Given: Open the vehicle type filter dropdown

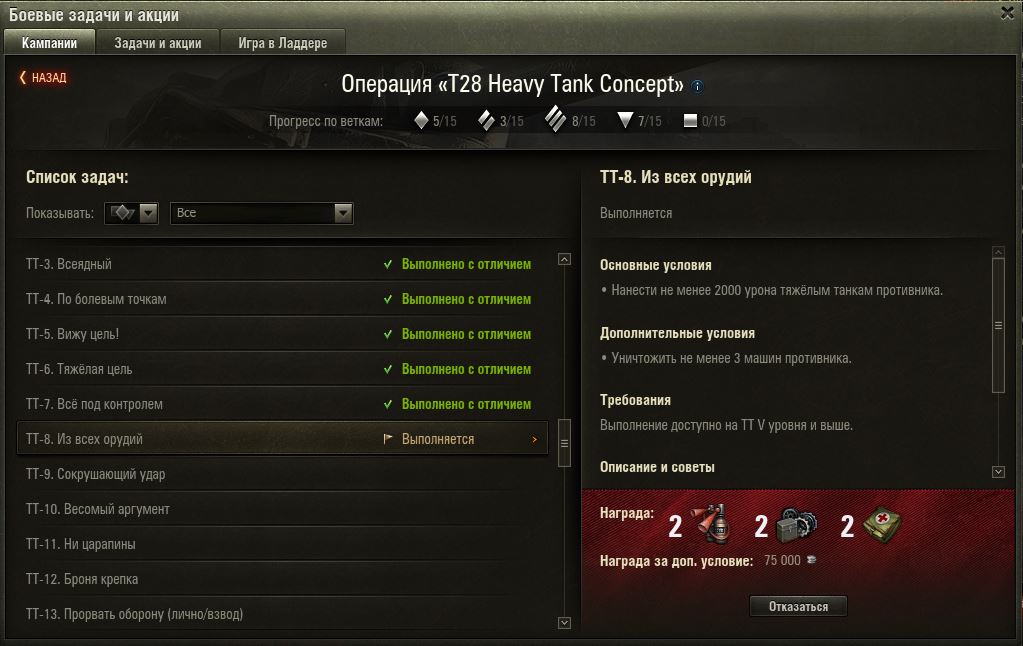Looking at the screenshot, I should [x=131, y=213].
